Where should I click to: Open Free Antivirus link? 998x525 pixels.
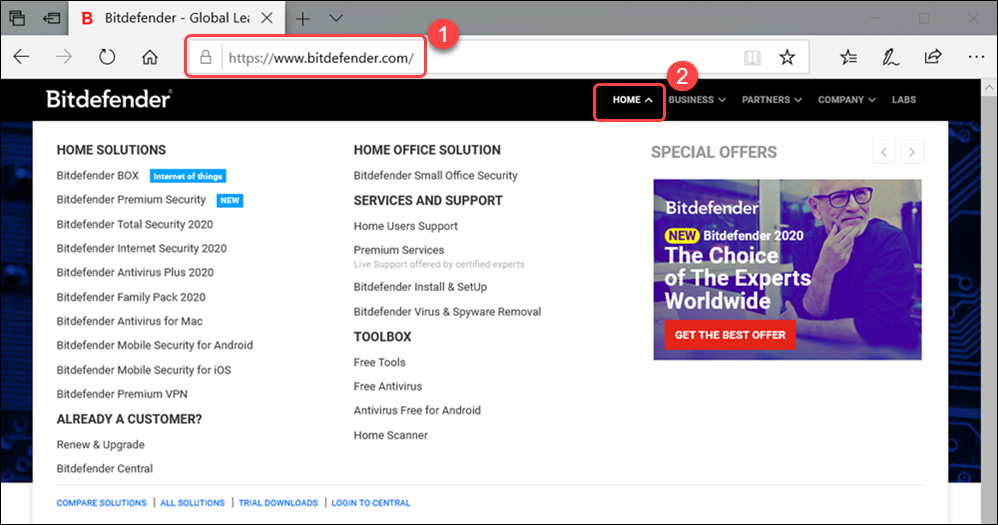tap(388, 387)
